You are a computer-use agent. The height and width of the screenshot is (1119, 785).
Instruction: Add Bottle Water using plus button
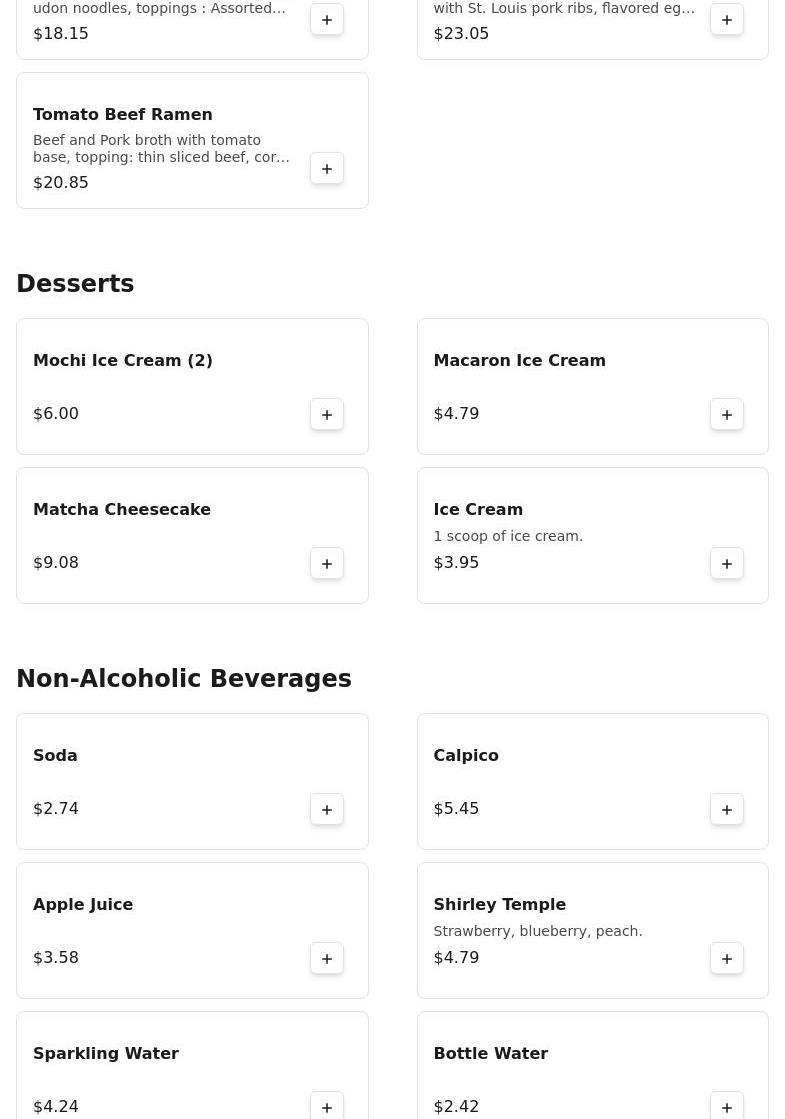pos(727,1106)
